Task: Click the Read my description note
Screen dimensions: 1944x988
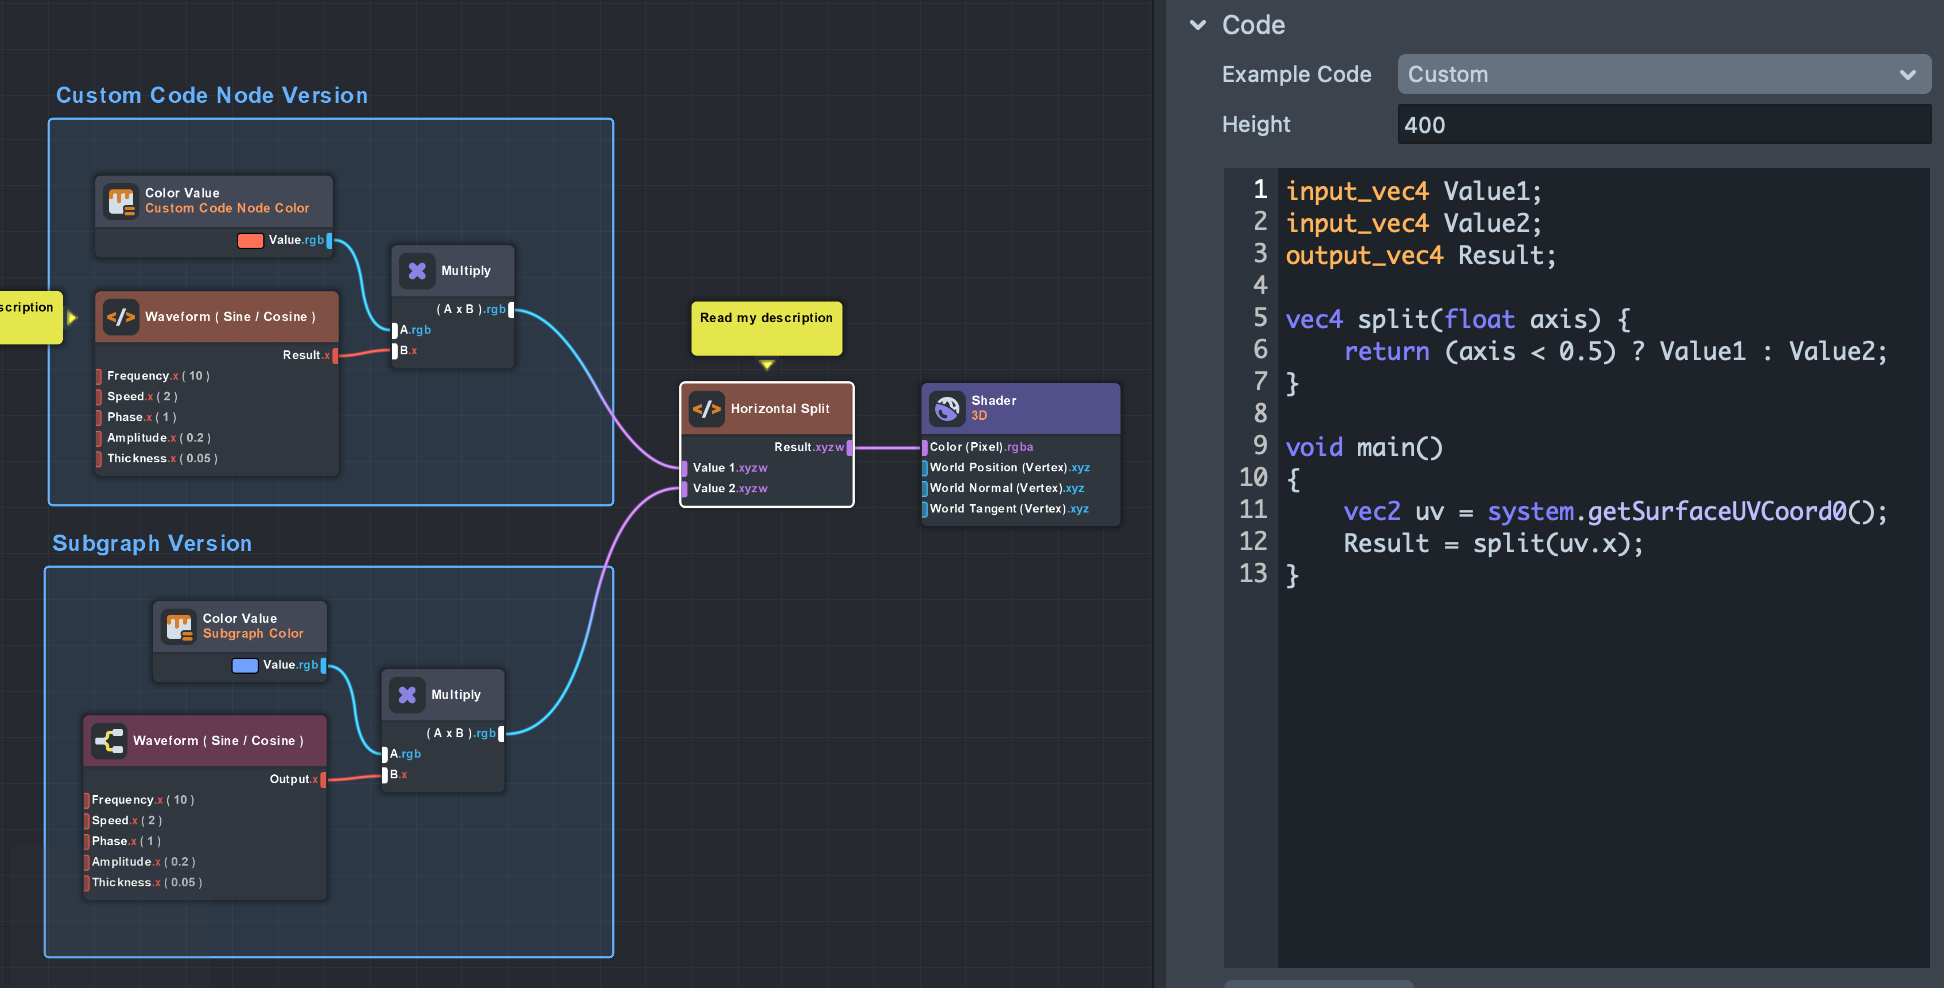Action: pos(766,328)
